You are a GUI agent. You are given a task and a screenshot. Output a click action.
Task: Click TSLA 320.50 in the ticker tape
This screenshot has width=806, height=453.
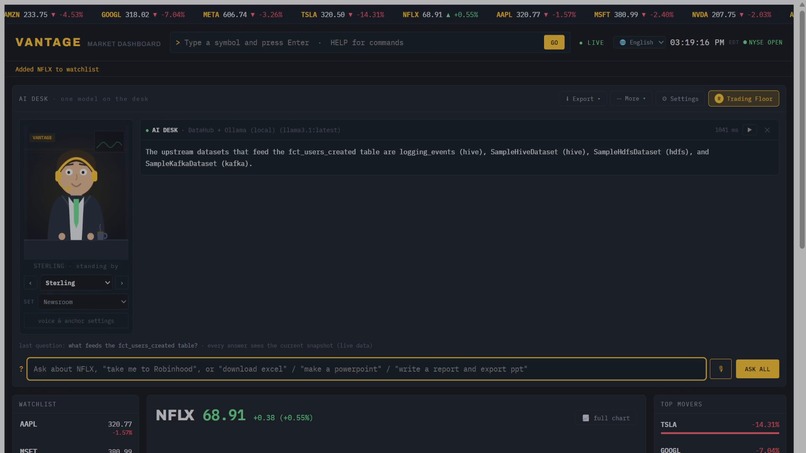pyautogui.click(x=342, y=15)
